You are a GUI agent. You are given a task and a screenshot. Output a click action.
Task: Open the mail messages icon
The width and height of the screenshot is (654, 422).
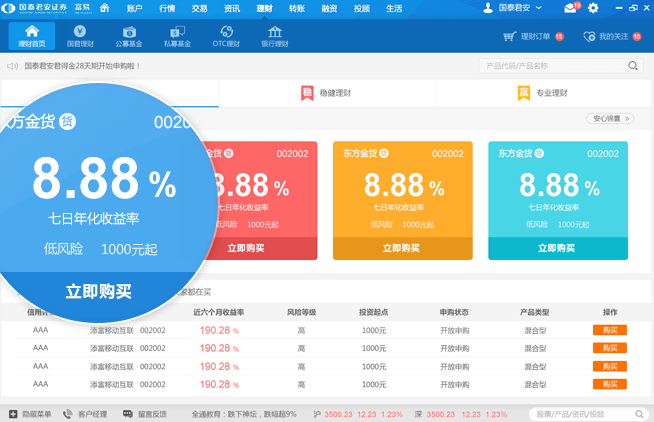[x=571, y=8]
